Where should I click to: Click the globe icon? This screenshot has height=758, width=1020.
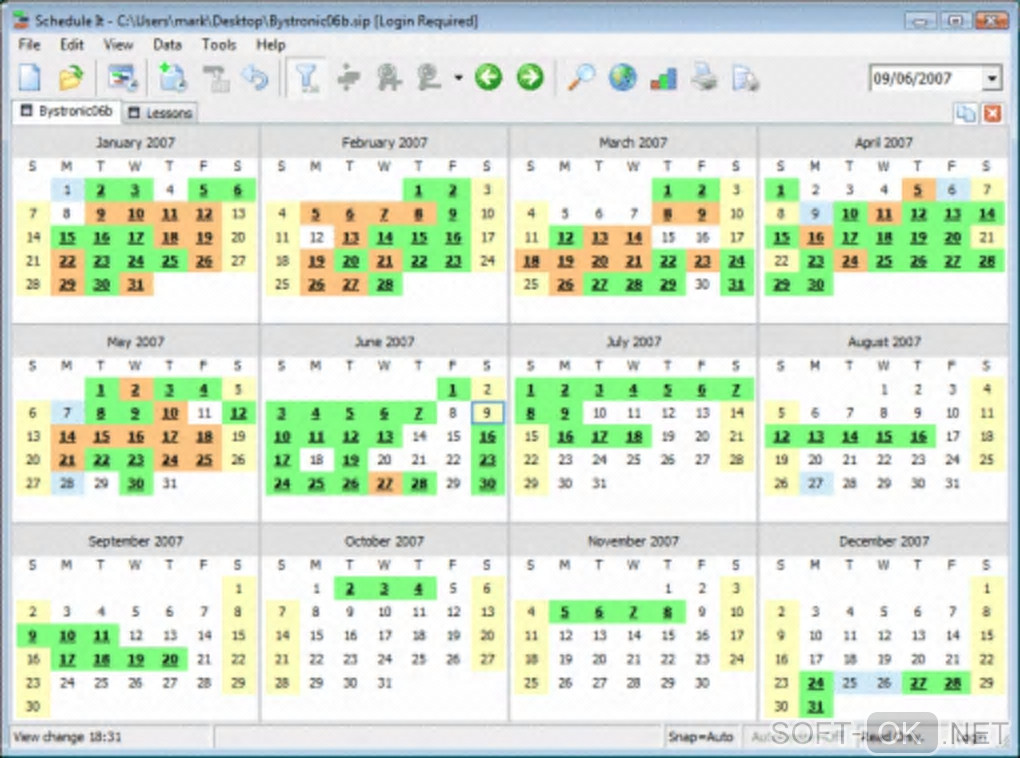tap(623, 78)
